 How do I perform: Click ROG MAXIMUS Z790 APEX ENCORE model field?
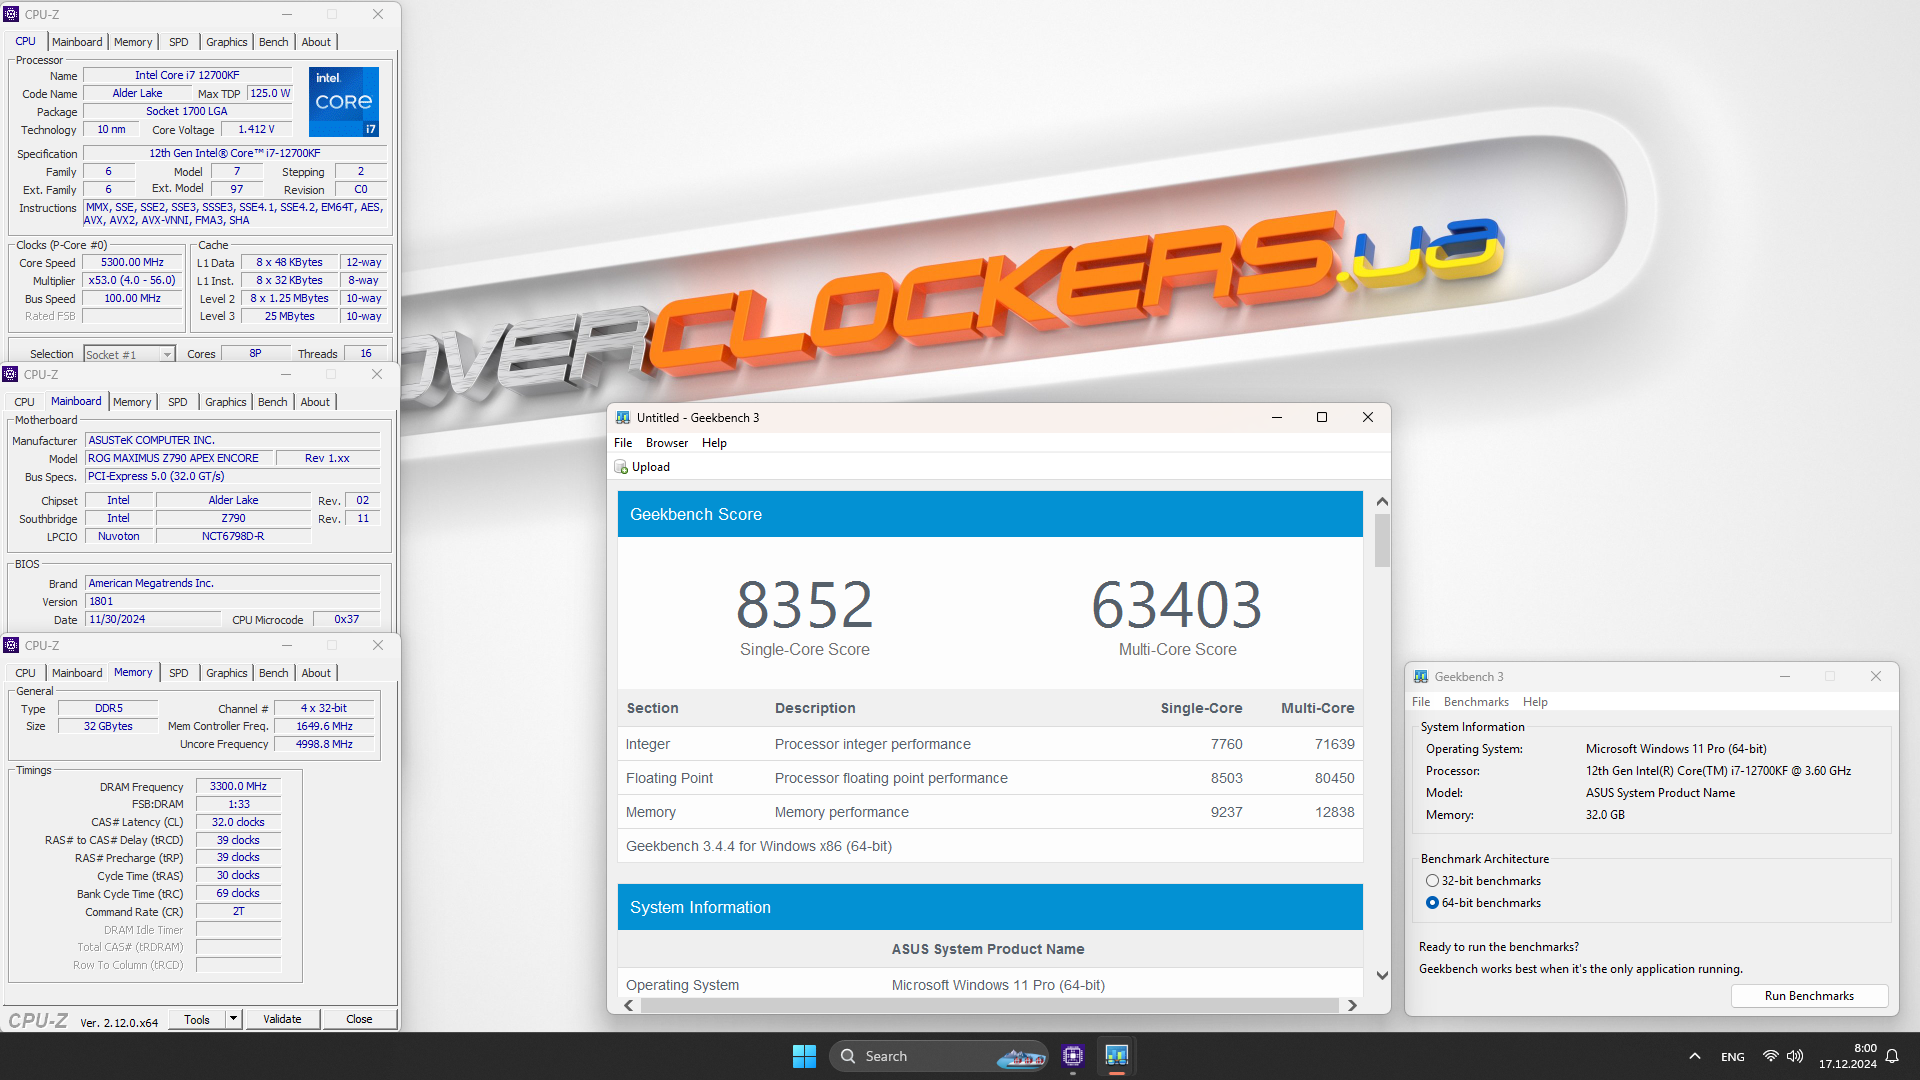(x=180, y=458)
